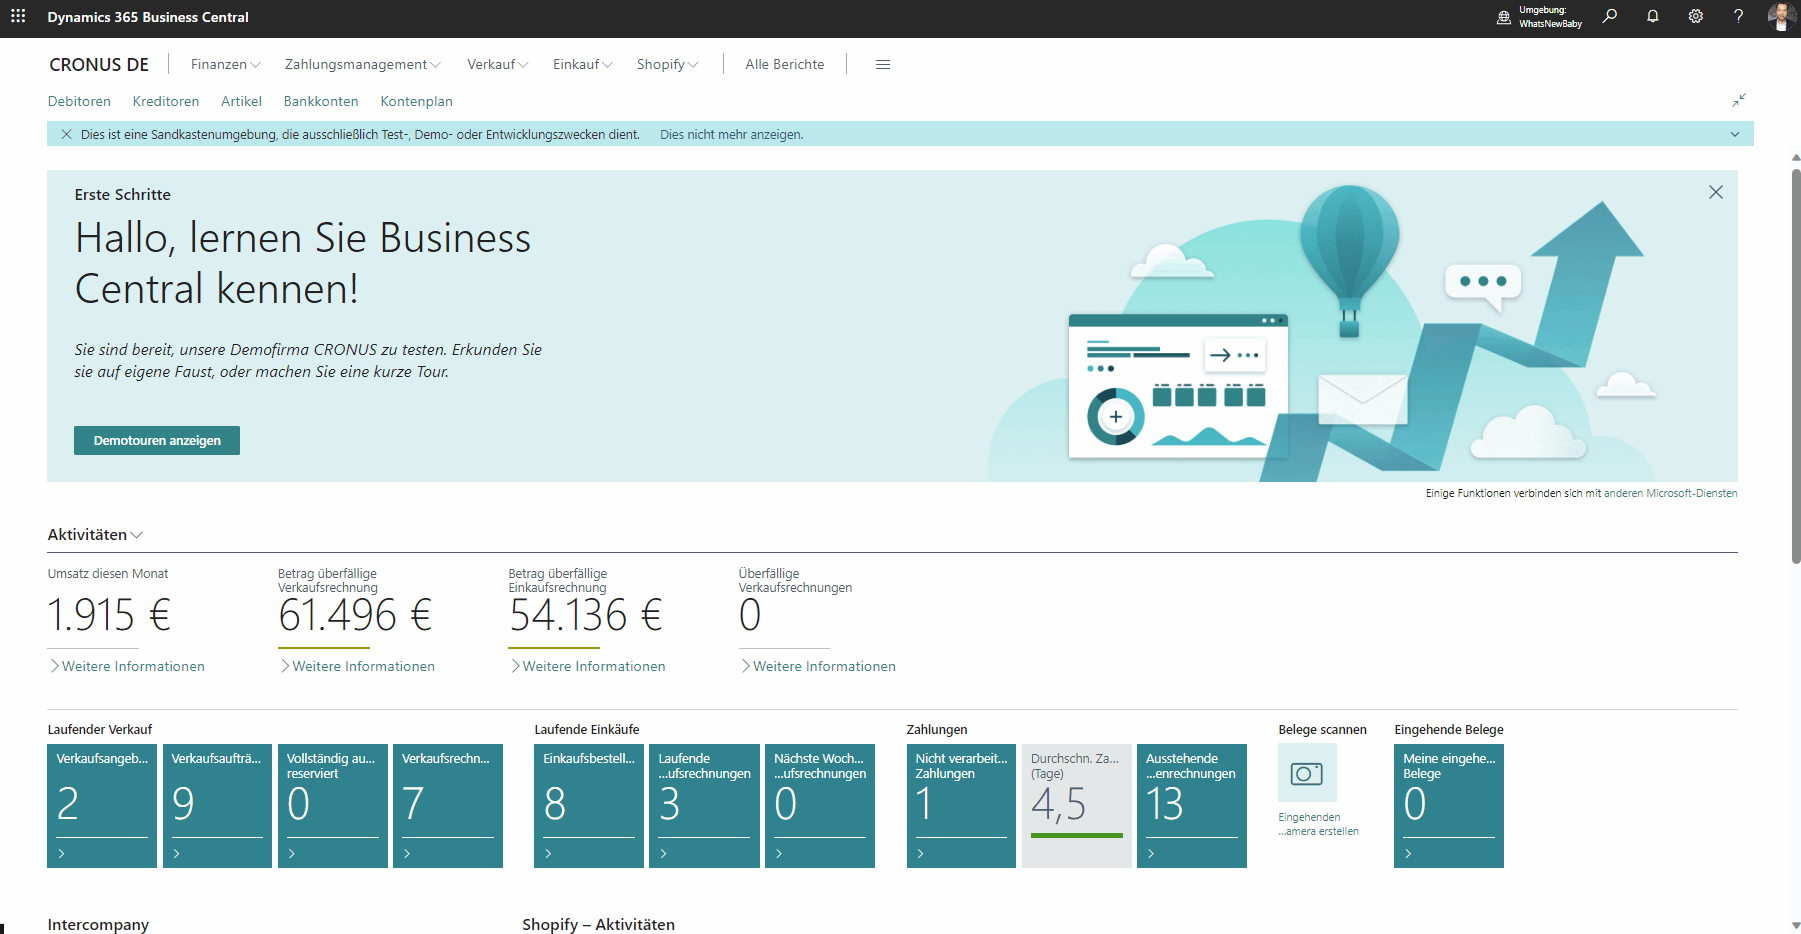Viewport: 1801px width, 934px height.
Task: Click the 1.915 € Umsatz value
Action: 109,615
